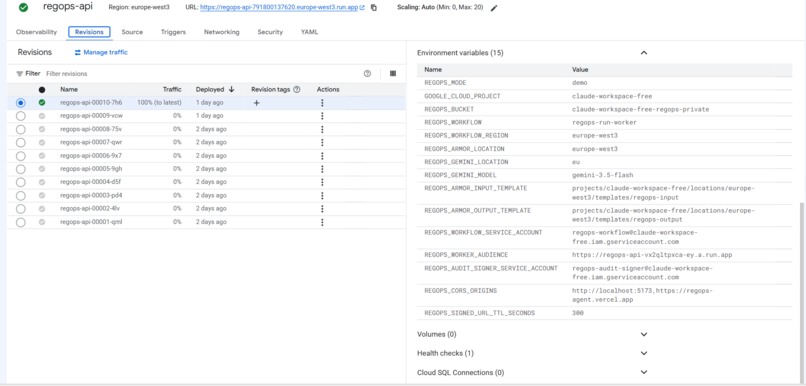Select radio for regops-api-00007-qwr
This screenshot has width=806, height=386.
tap(21, 142)
